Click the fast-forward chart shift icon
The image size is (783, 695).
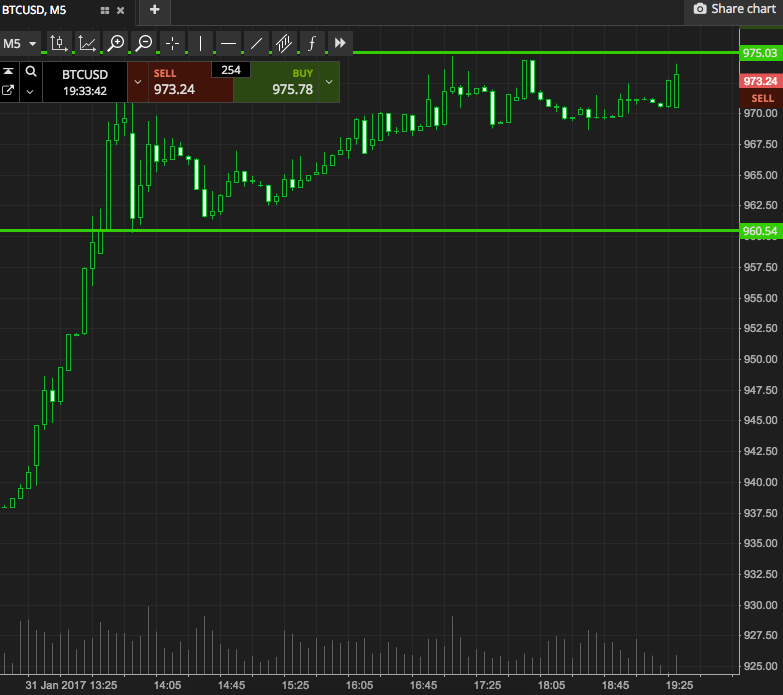click(x=340, y=43)
